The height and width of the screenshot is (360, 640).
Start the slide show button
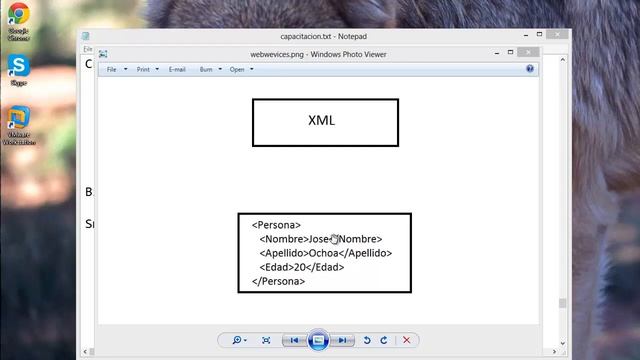coord(318,340)
